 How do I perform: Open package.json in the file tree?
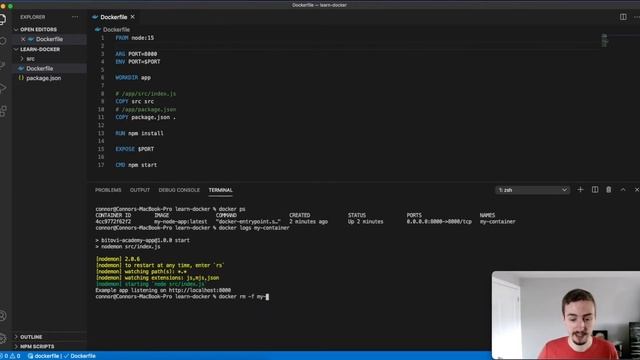click(x=44, y=78)
